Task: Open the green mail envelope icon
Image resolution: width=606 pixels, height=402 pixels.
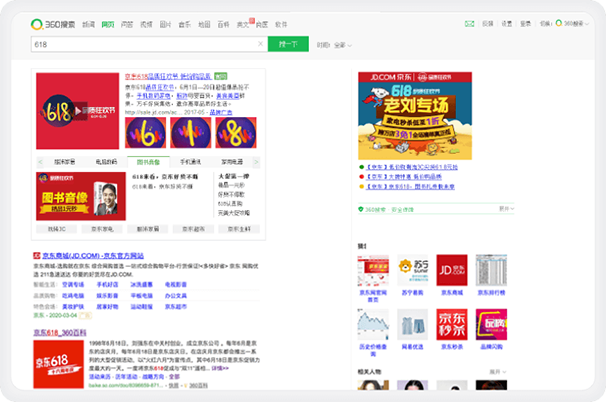Action: tap(469, 24)
